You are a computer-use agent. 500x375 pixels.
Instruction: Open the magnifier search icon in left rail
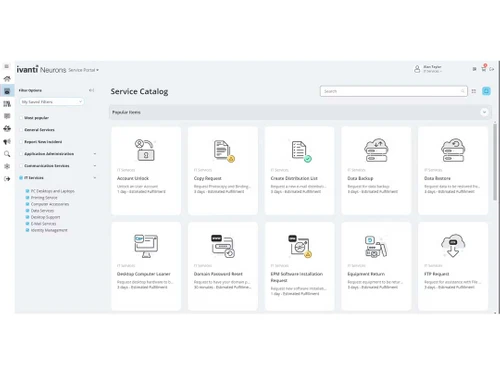7,154
